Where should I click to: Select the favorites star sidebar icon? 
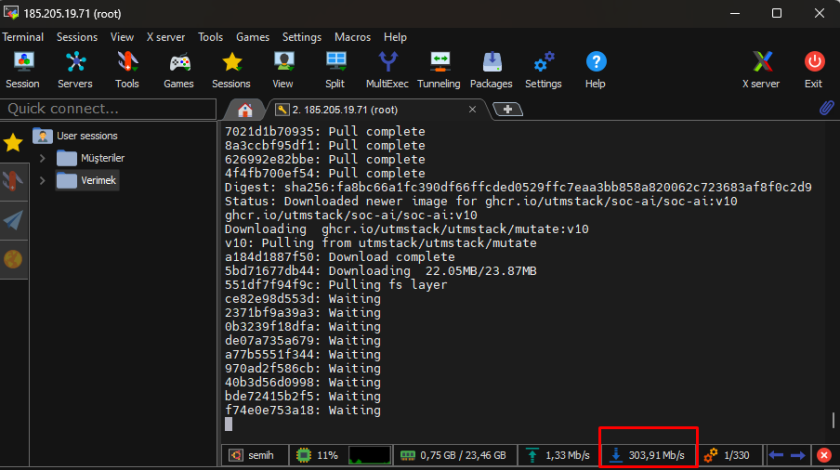coord(13,142)
